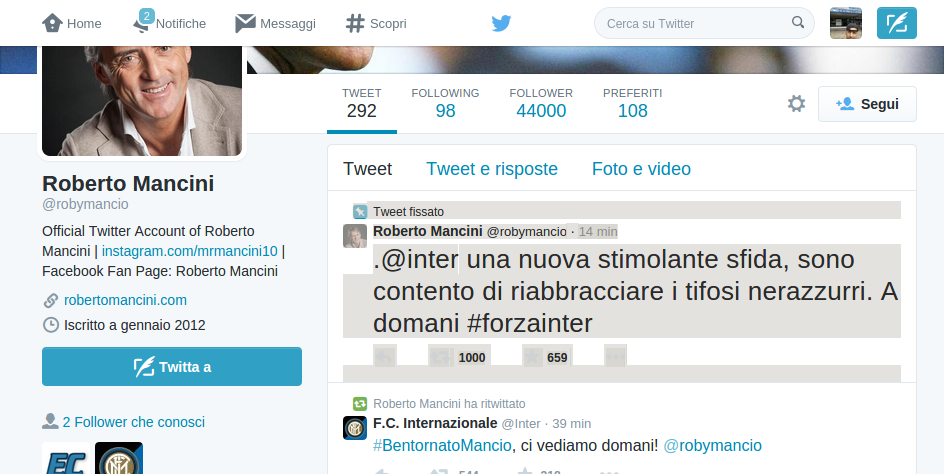The height and width of the screenshot is (474, 944).
Task: Open the Scopri hashtag section
Action: (375, 23)
